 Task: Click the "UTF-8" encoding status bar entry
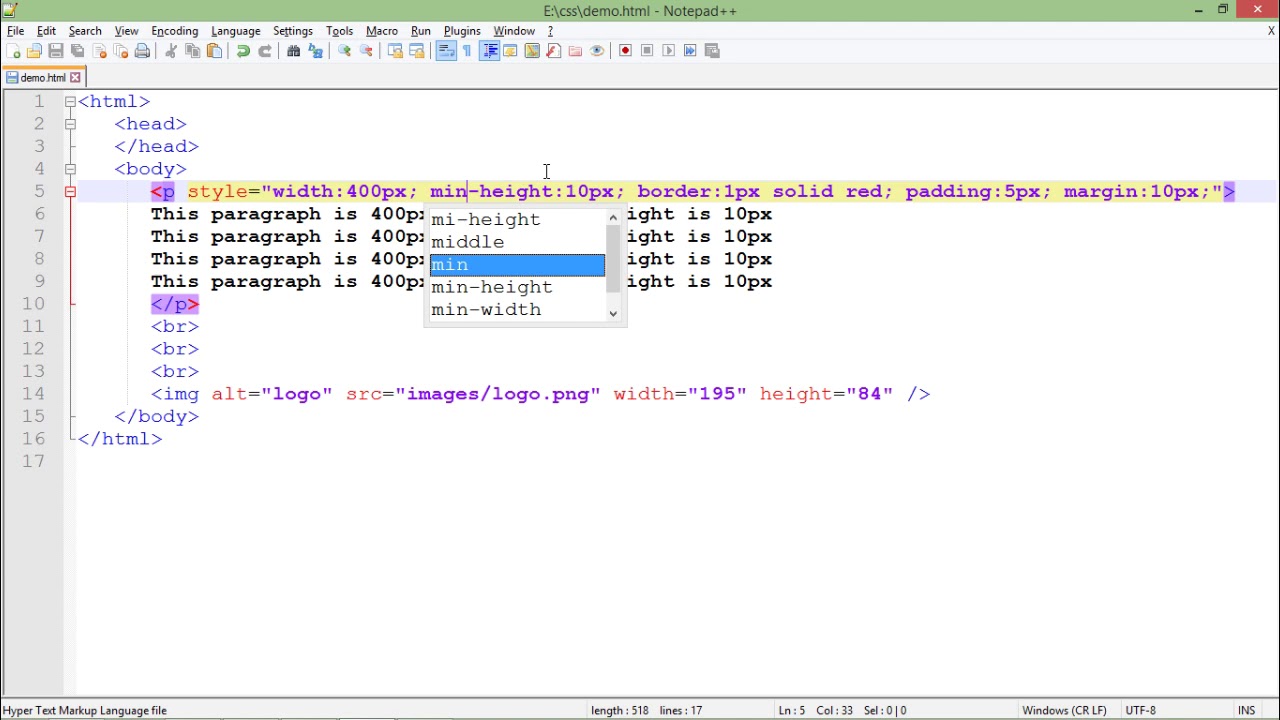click(1140, 710)
